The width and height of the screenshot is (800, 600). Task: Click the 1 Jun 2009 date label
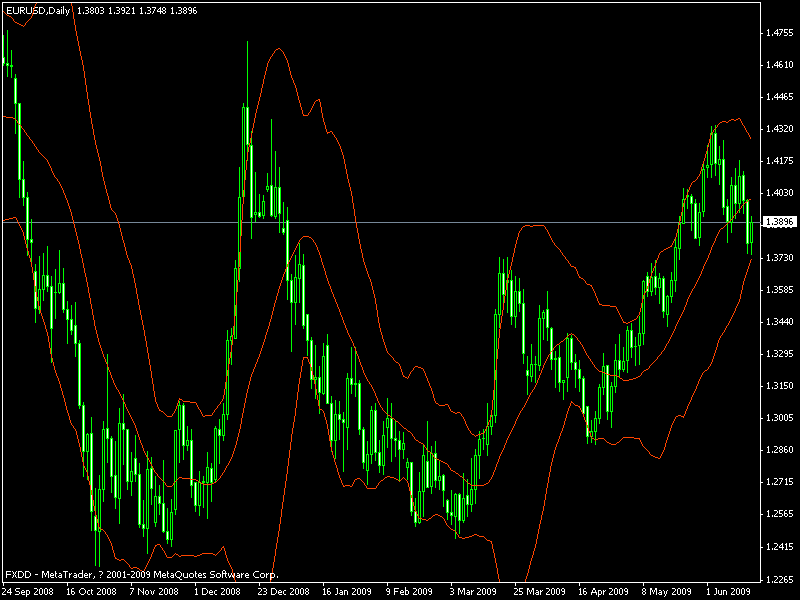coord(729,592)
